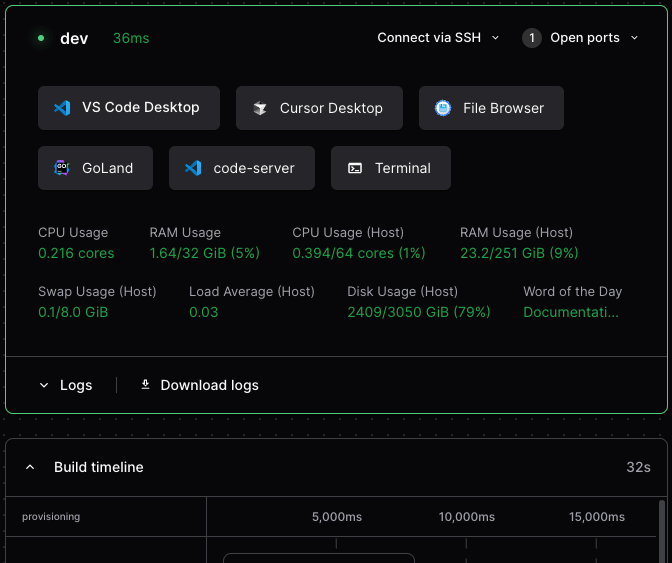Launch GoLand from the apps row

click(96, 168)
